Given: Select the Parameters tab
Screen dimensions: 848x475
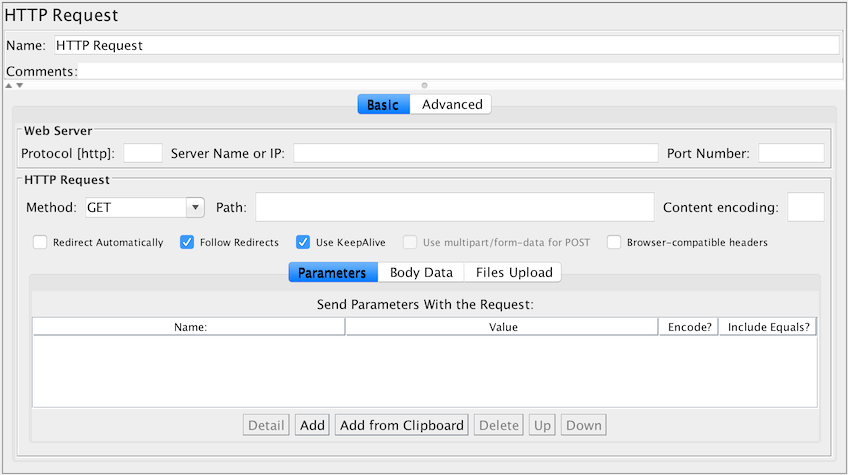Looking at the screenshot, I should 333,272.
